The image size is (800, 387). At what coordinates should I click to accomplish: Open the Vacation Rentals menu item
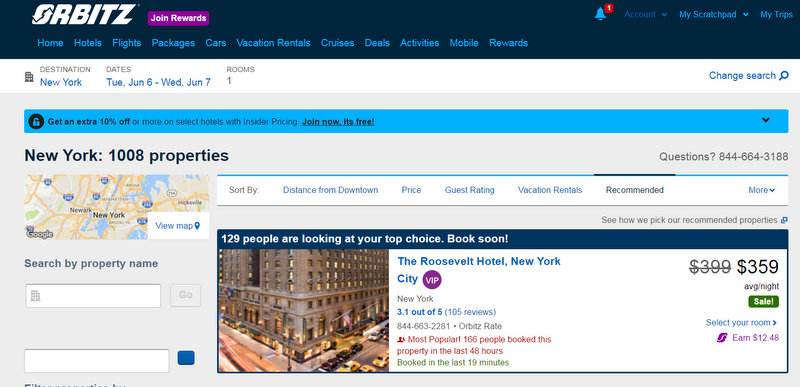(x=273, y=43)
